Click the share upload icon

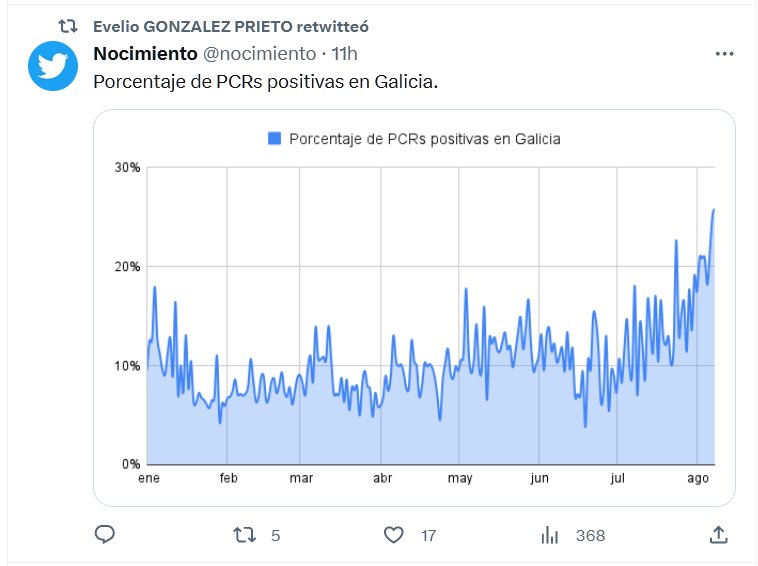click(718, 535)
